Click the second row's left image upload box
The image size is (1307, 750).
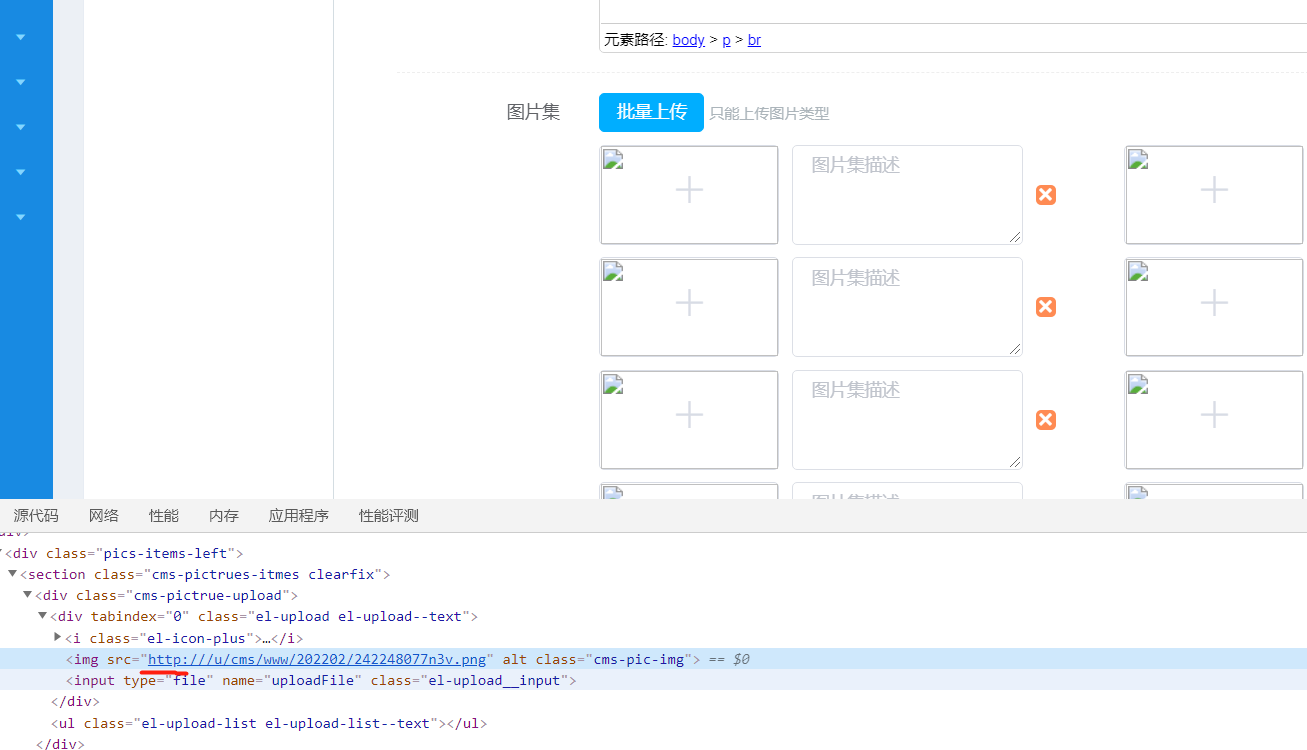click(x=689, y=307)
